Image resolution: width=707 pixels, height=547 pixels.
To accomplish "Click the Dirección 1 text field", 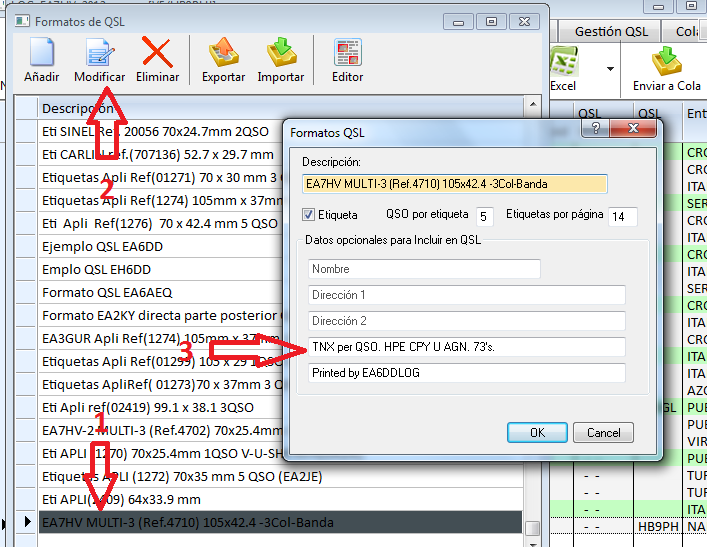I will point(466,295).
